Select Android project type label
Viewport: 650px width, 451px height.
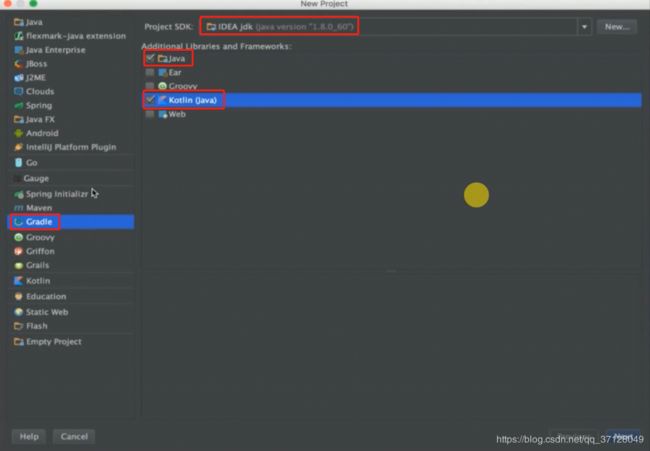coord(42,133)
